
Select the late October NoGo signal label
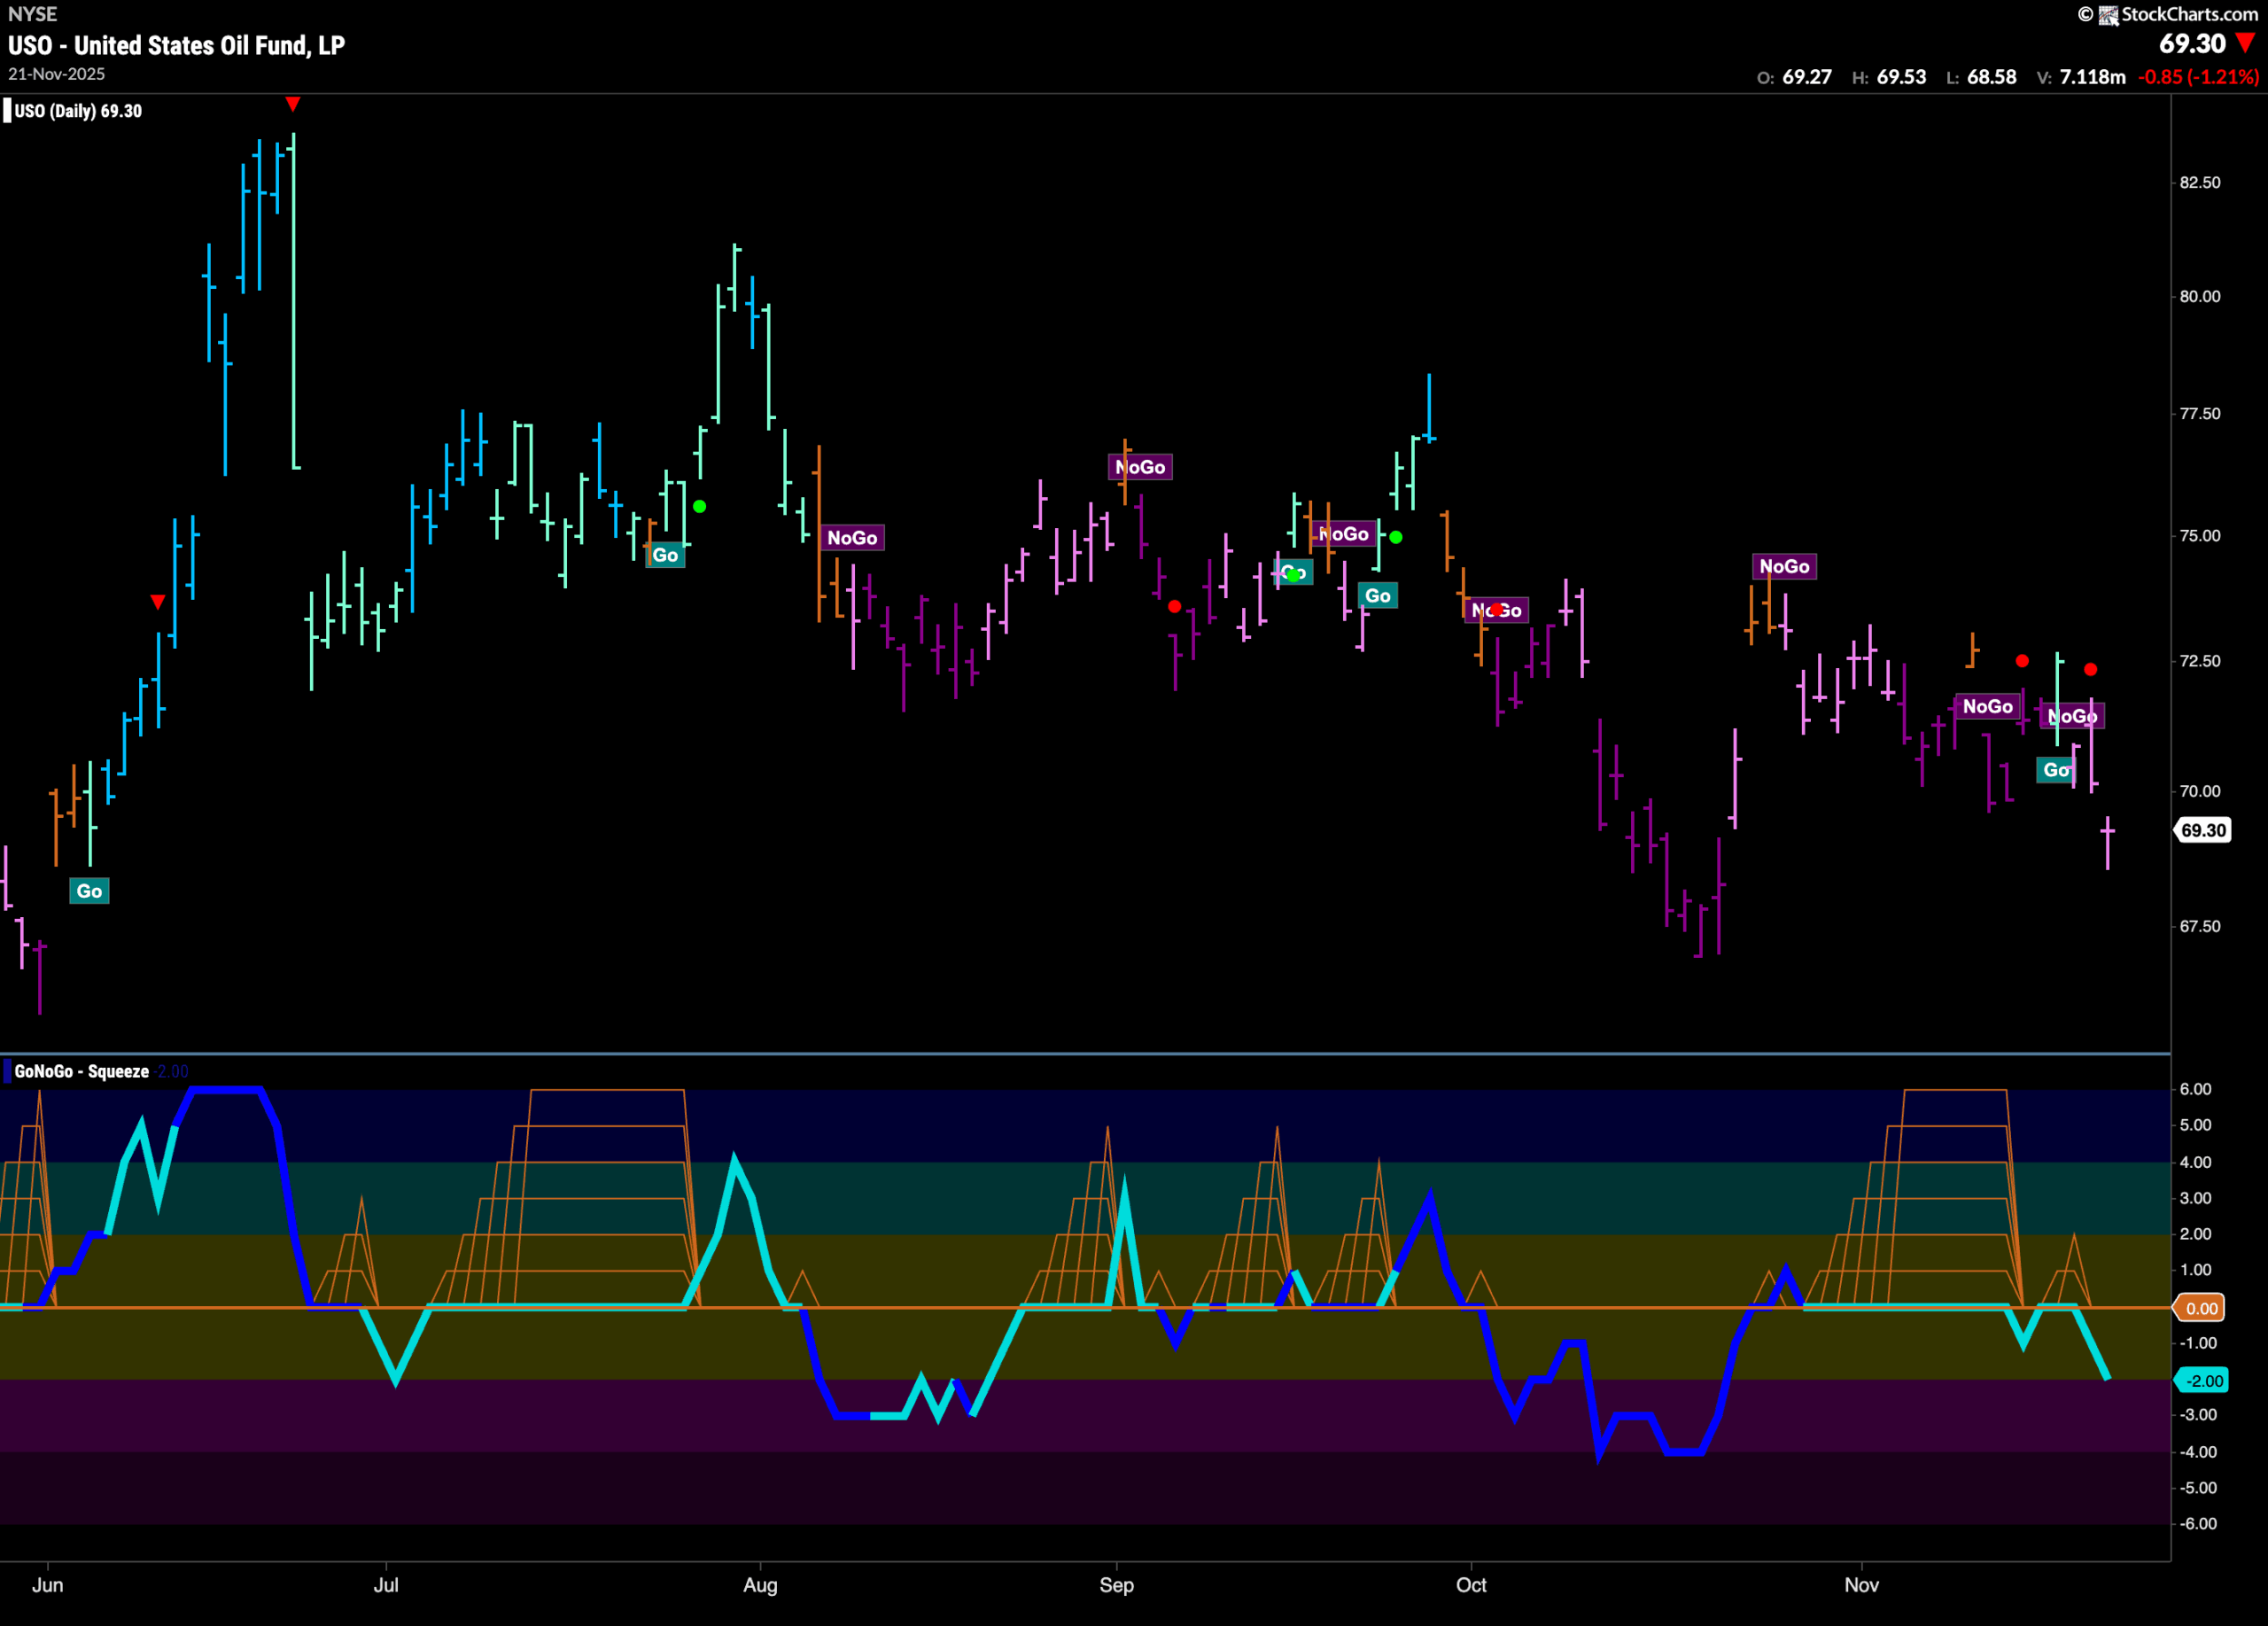[1784, 566]
